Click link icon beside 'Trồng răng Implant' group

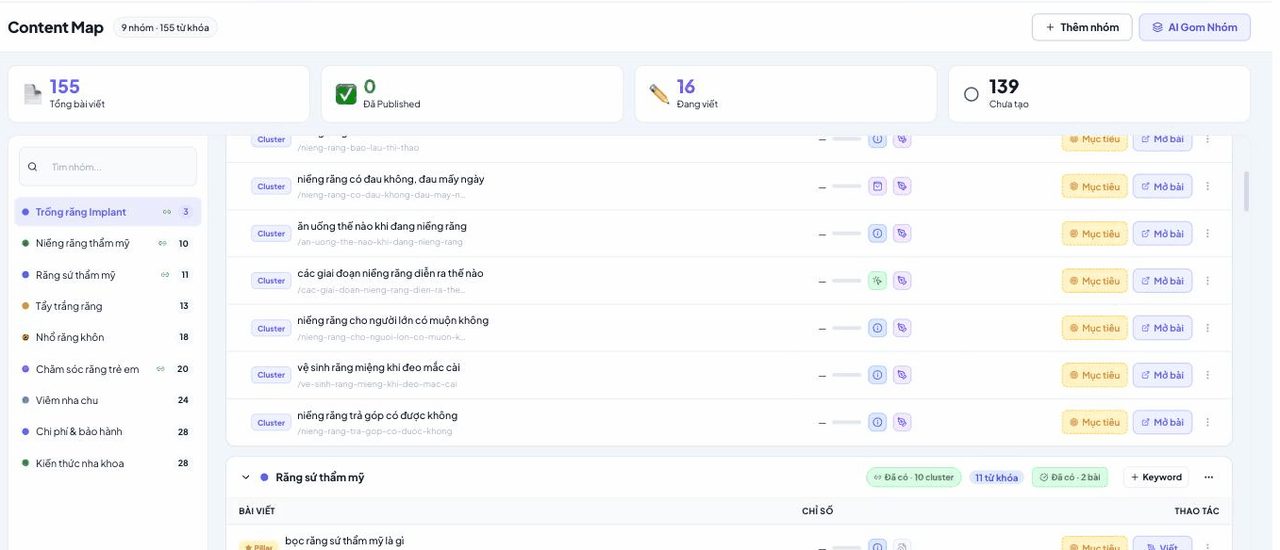tap(167, 212)
